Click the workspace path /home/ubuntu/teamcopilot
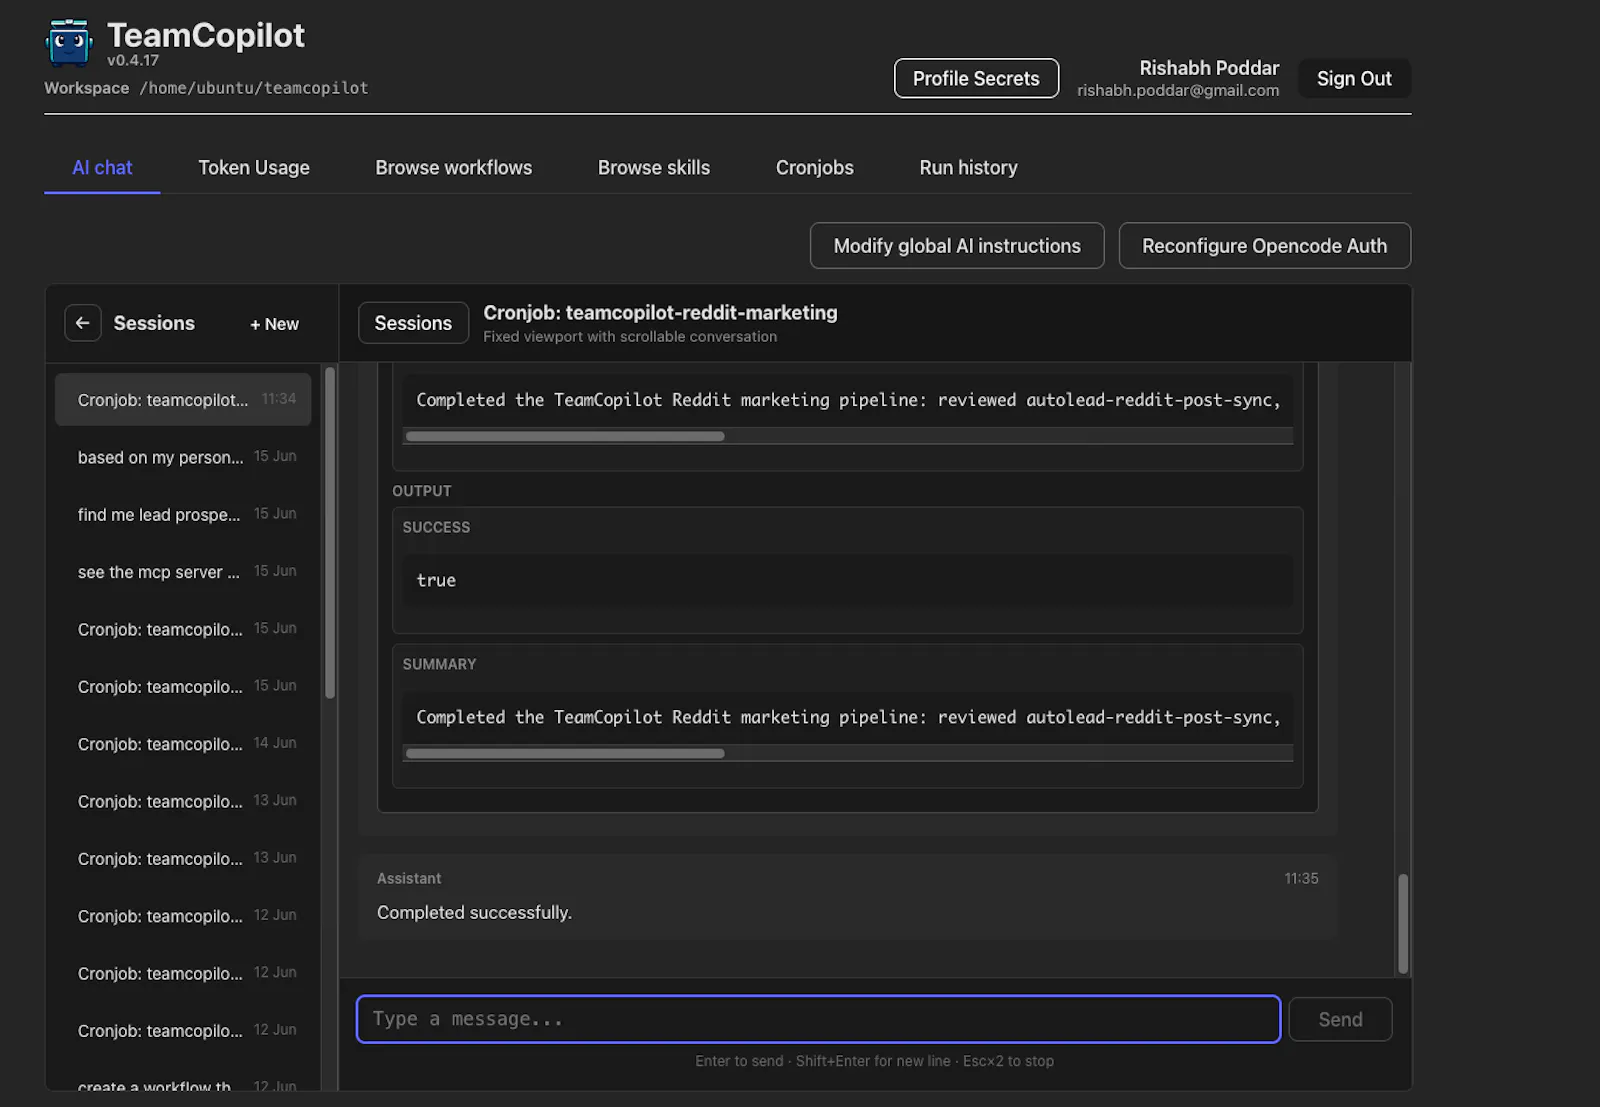Screen dimensions: 1600x1107 pyautogui.click(x=254, y=88)
